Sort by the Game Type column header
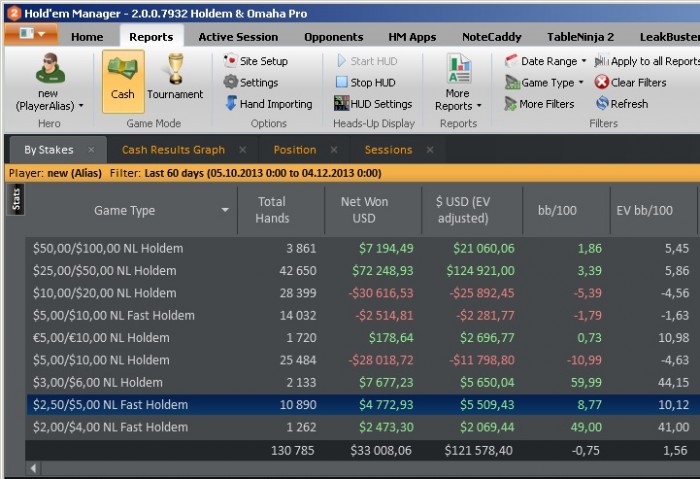The height and width of the screenshot is (479, 700). (124, 211)
